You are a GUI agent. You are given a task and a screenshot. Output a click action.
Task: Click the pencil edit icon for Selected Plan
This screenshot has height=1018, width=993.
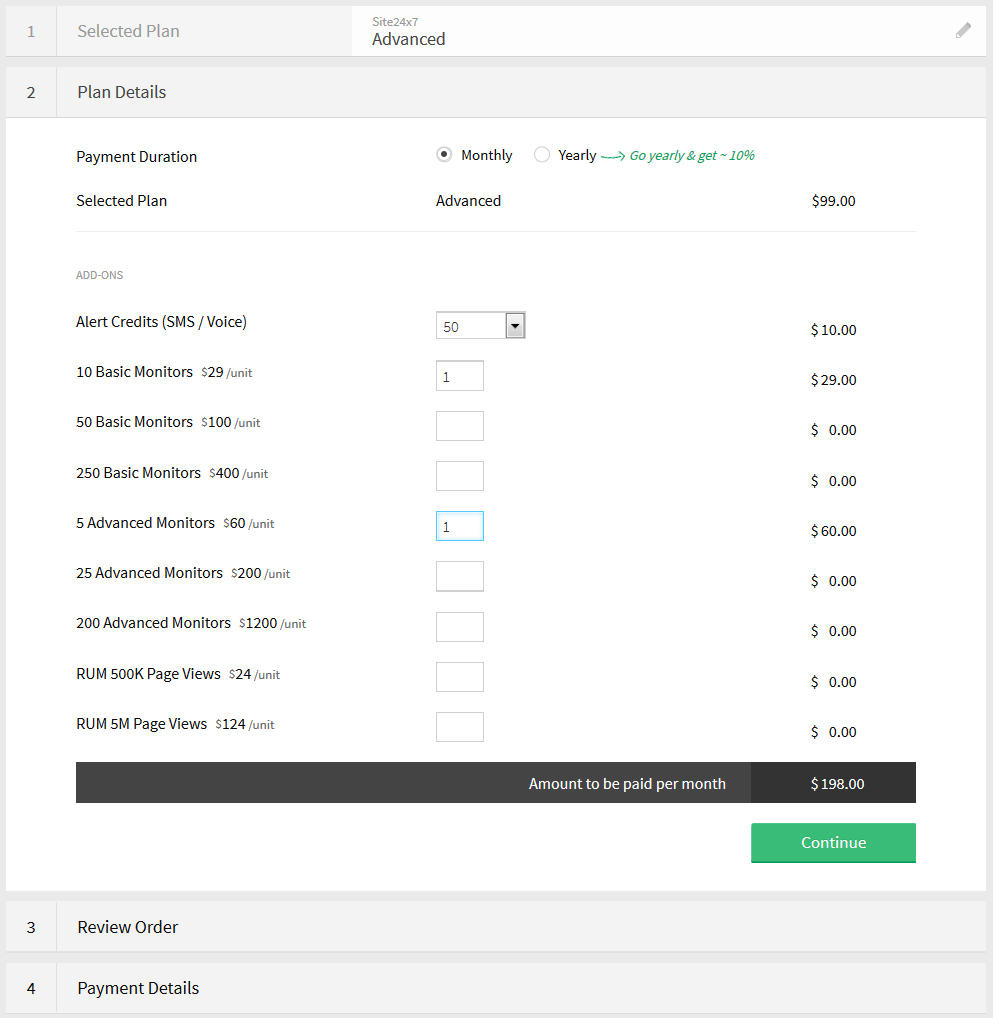pos(963,31)
